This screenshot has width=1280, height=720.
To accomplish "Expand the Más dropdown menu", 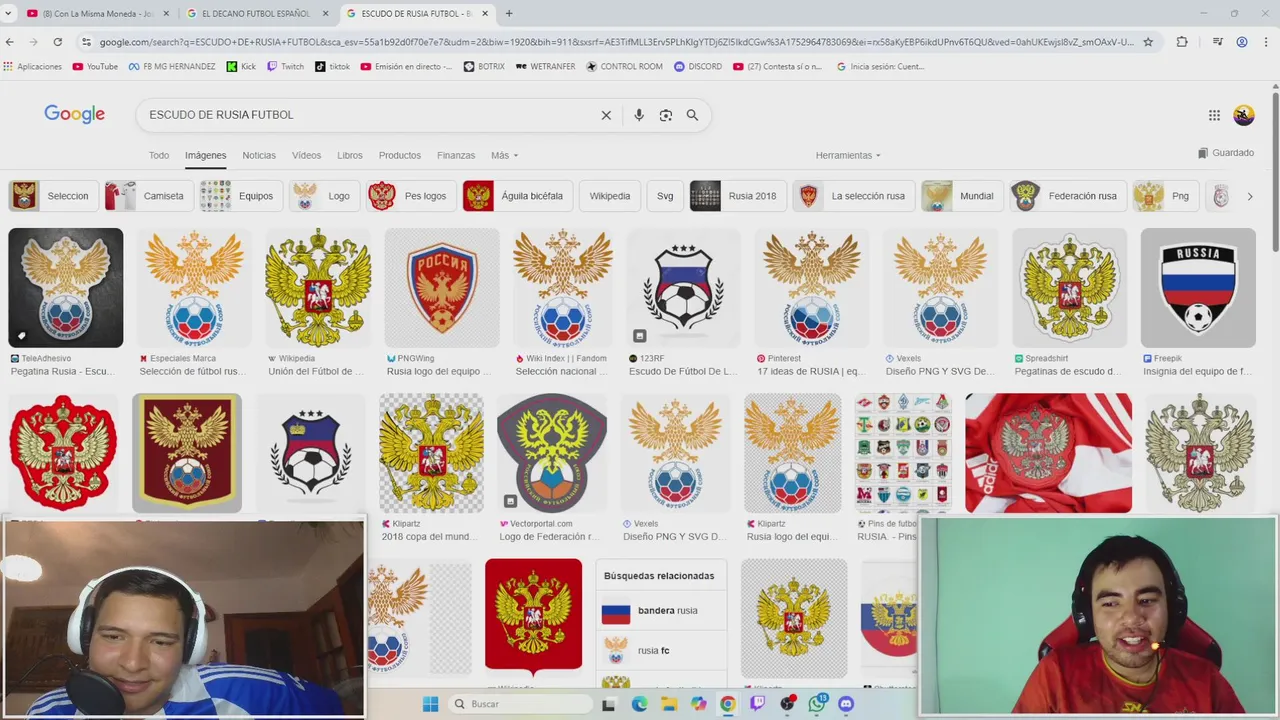I will (x=504, y=155).
